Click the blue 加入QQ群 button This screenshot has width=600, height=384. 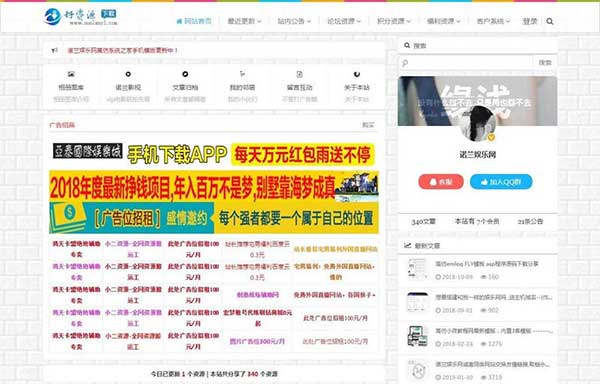(x=501, y=182)
